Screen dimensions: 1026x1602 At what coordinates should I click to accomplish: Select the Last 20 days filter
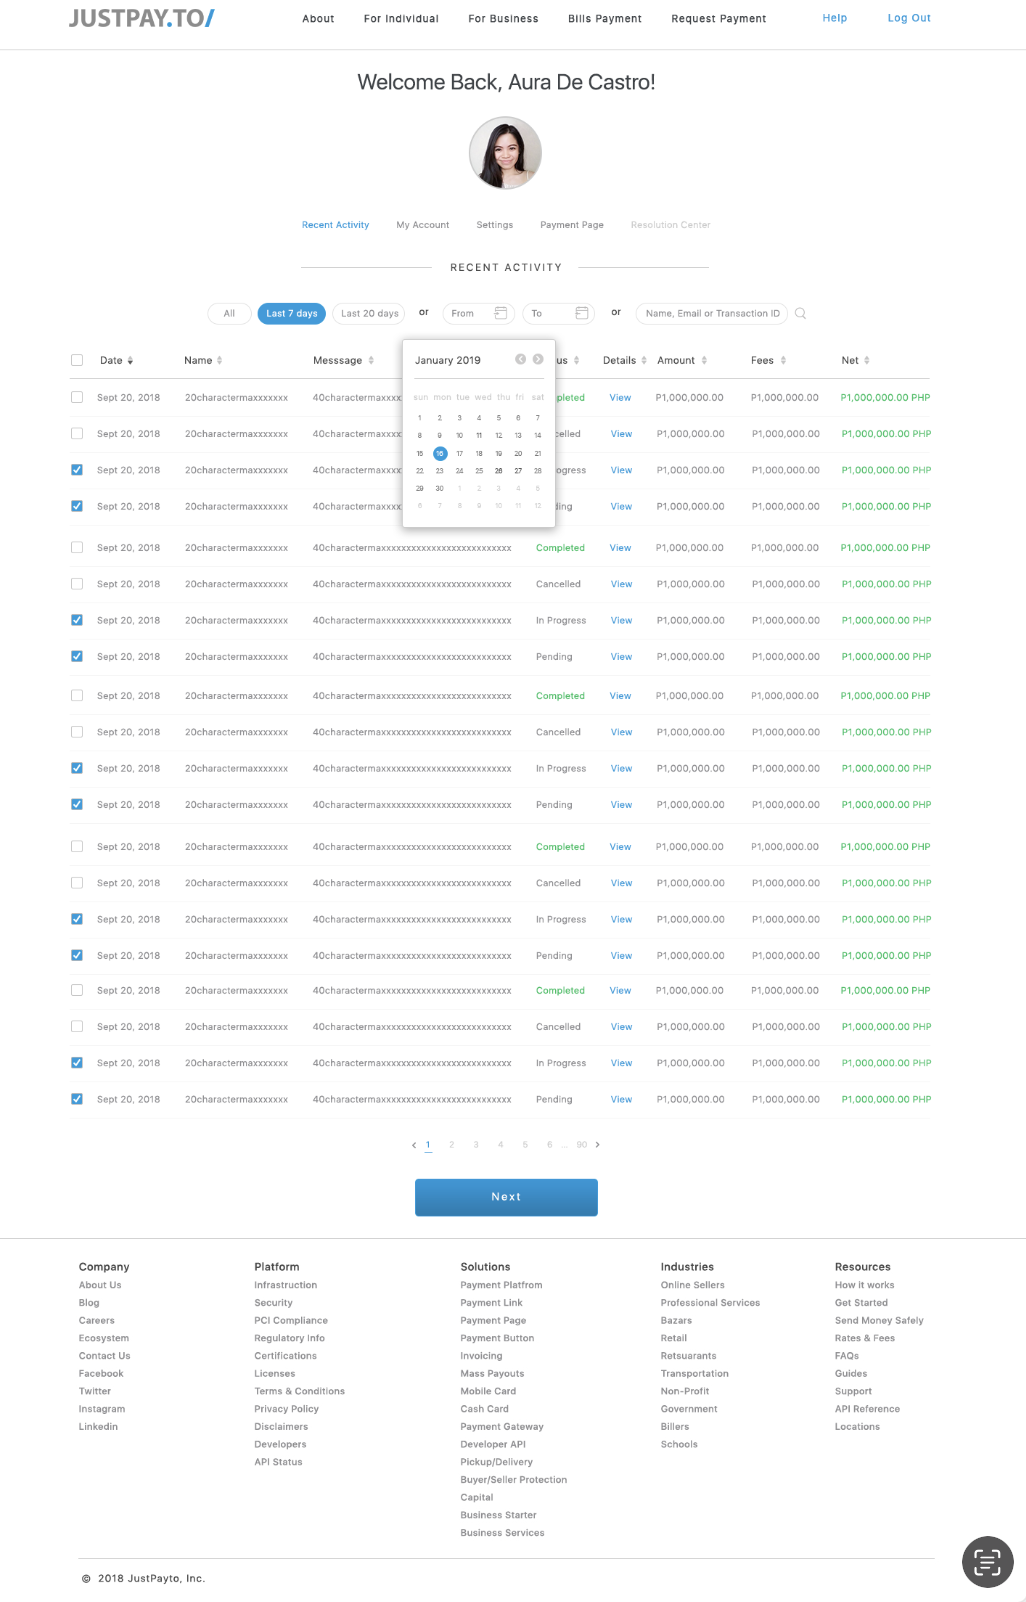pyautogui.click(x=369, y=313)
